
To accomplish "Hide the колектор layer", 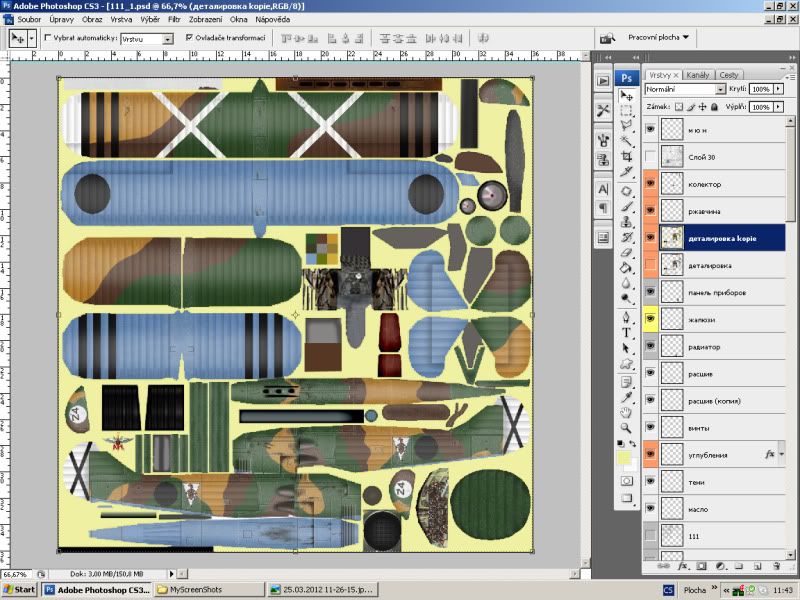I will (651, 184).
